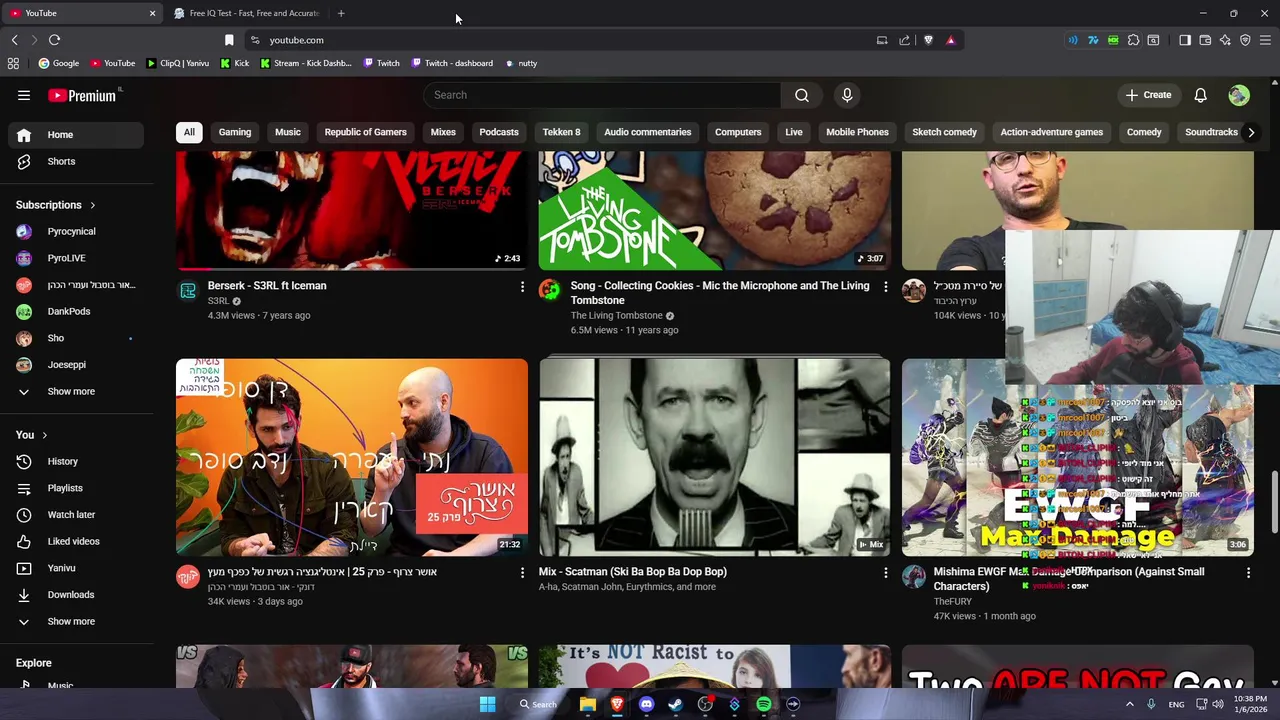
Task: Show more subscriptions in sidebar
Action: pos(75,391)
